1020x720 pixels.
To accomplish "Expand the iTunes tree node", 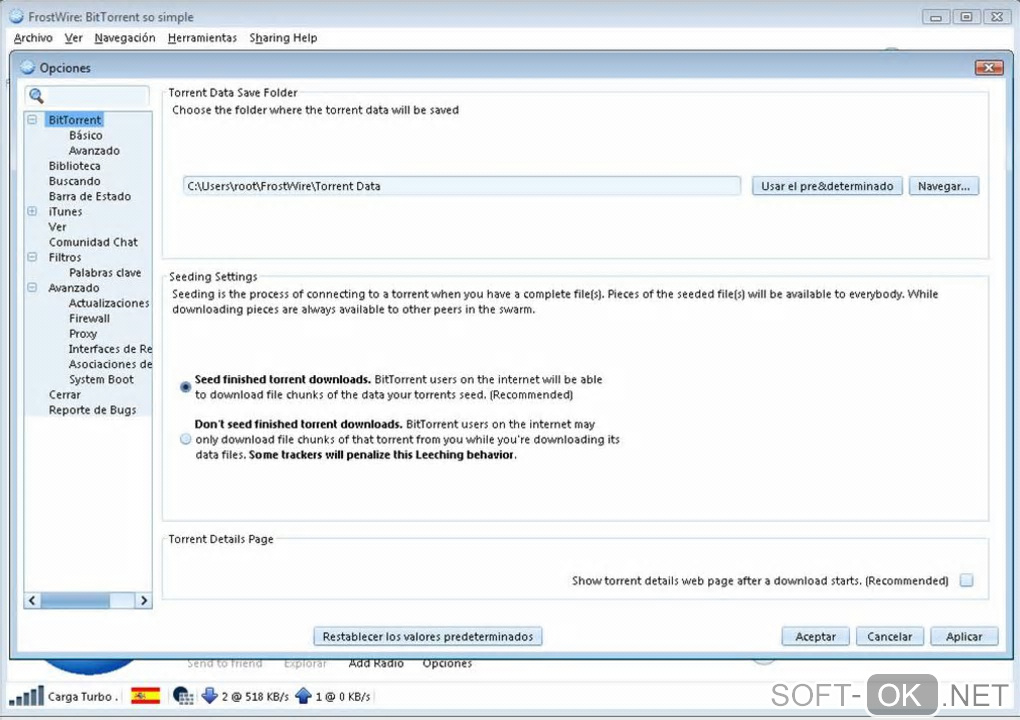I will pos(32,211).
